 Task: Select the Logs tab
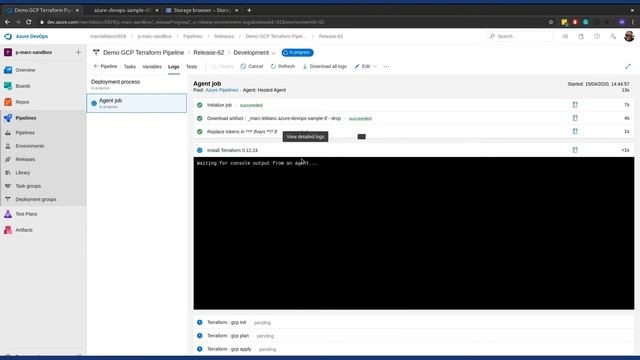pyautogui.click(x=173, y=67)
